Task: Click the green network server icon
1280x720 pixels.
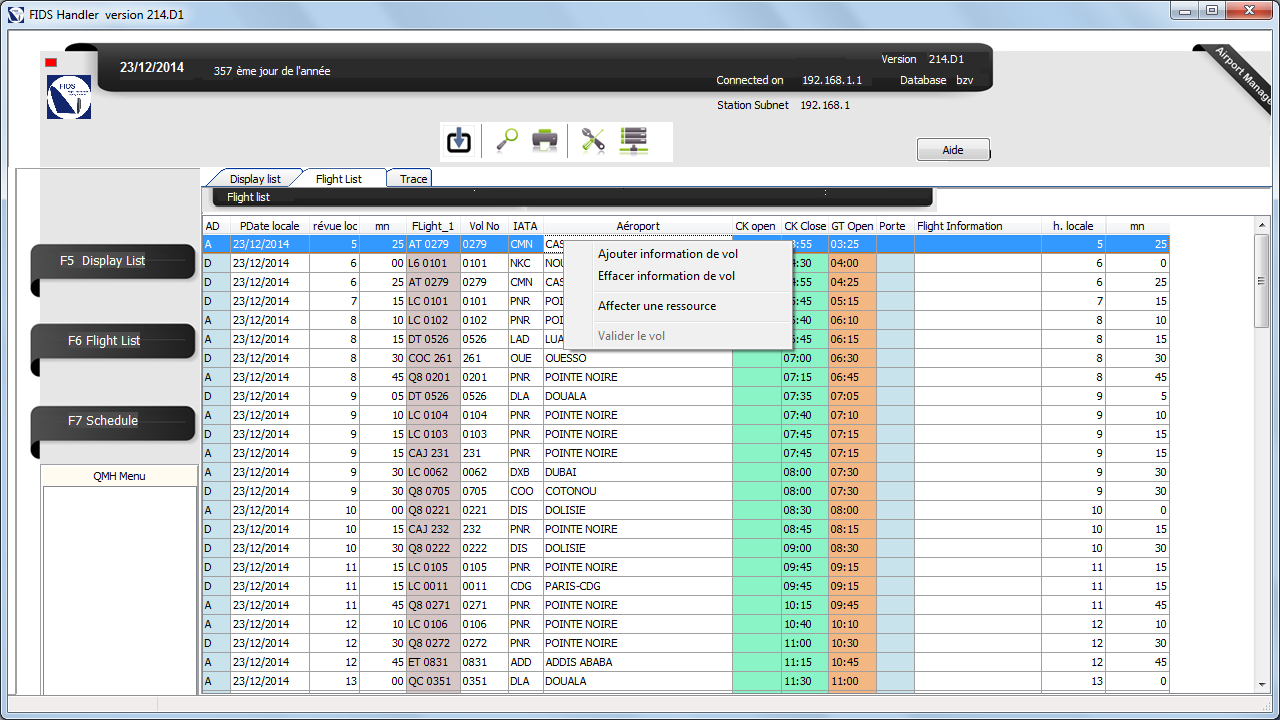Action: 634,142
